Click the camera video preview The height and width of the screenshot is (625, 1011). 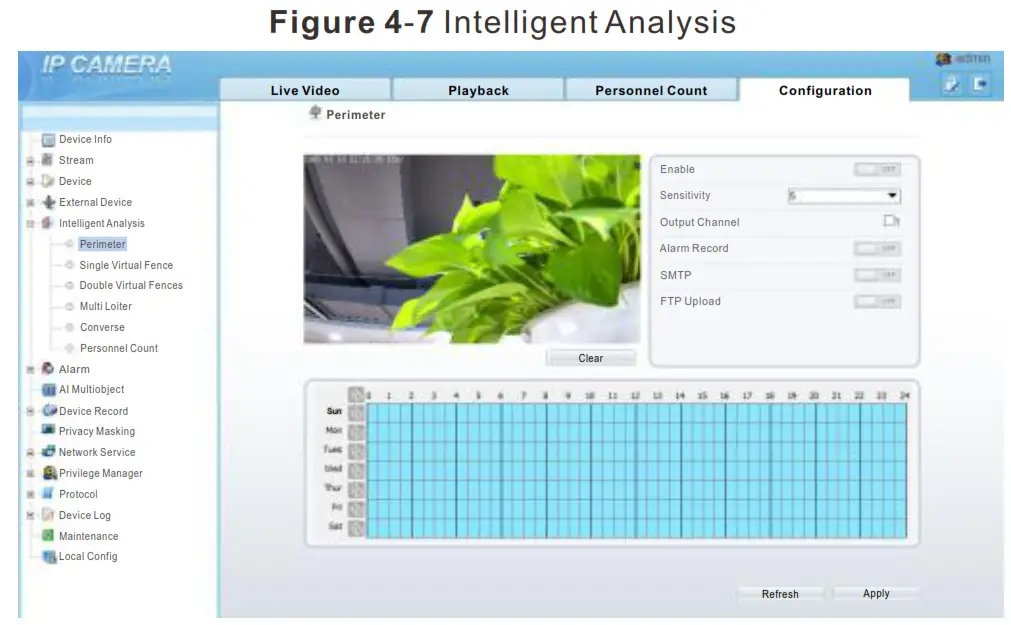click(472, 249)
